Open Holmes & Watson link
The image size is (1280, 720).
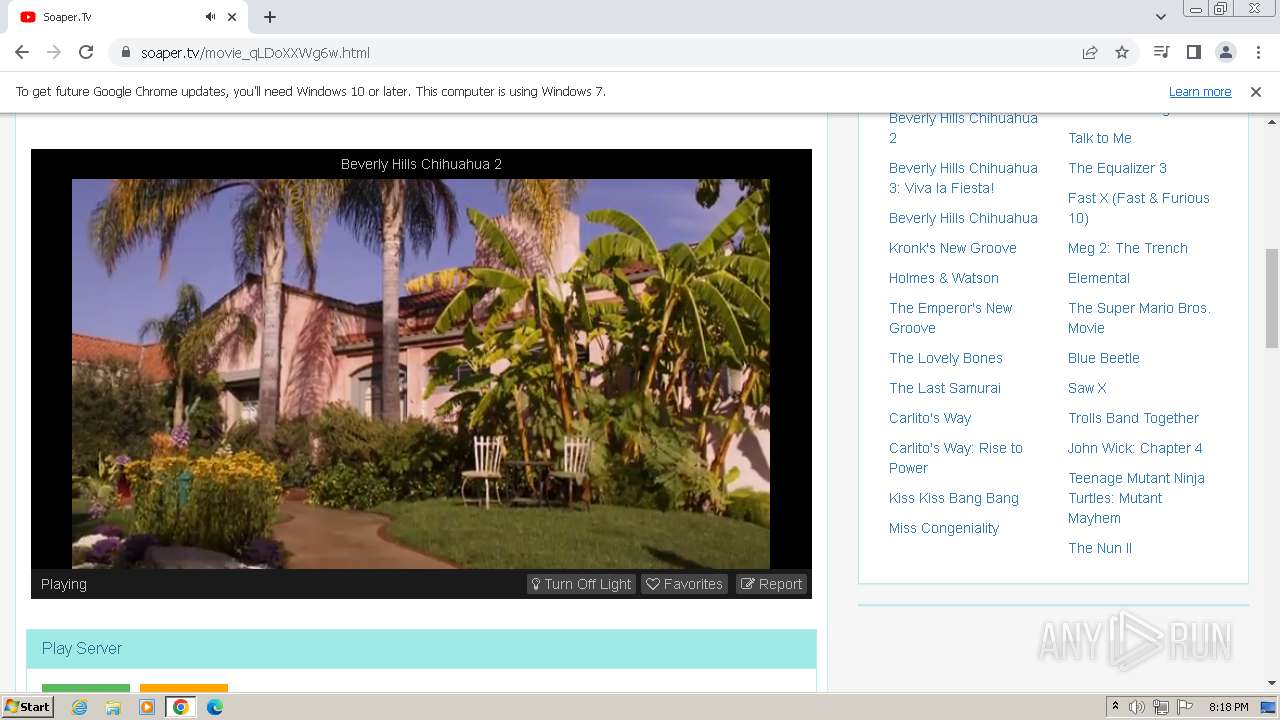[943, 278]
